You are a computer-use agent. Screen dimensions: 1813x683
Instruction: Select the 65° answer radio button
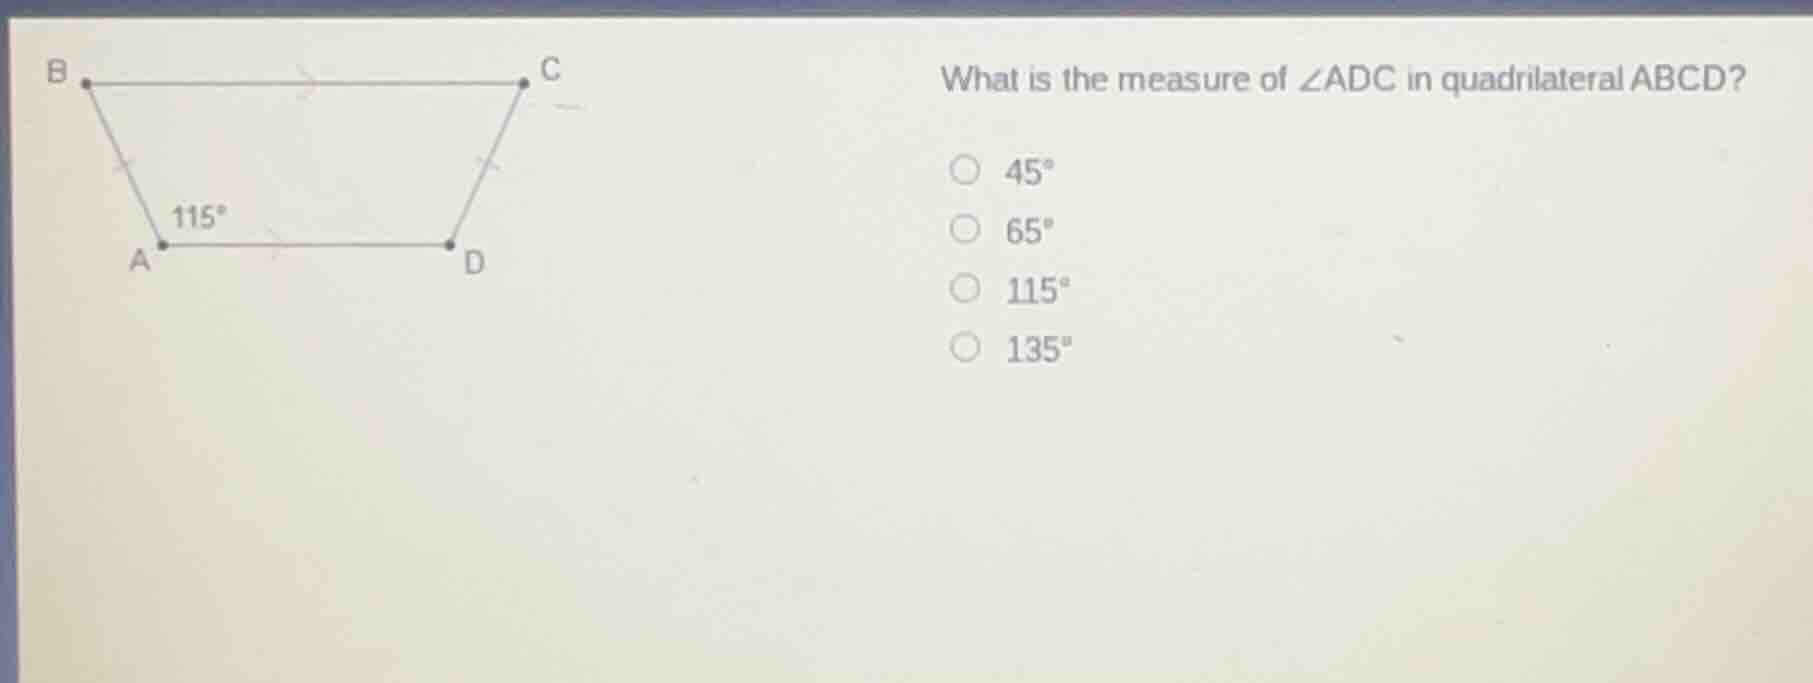point(966,229)
